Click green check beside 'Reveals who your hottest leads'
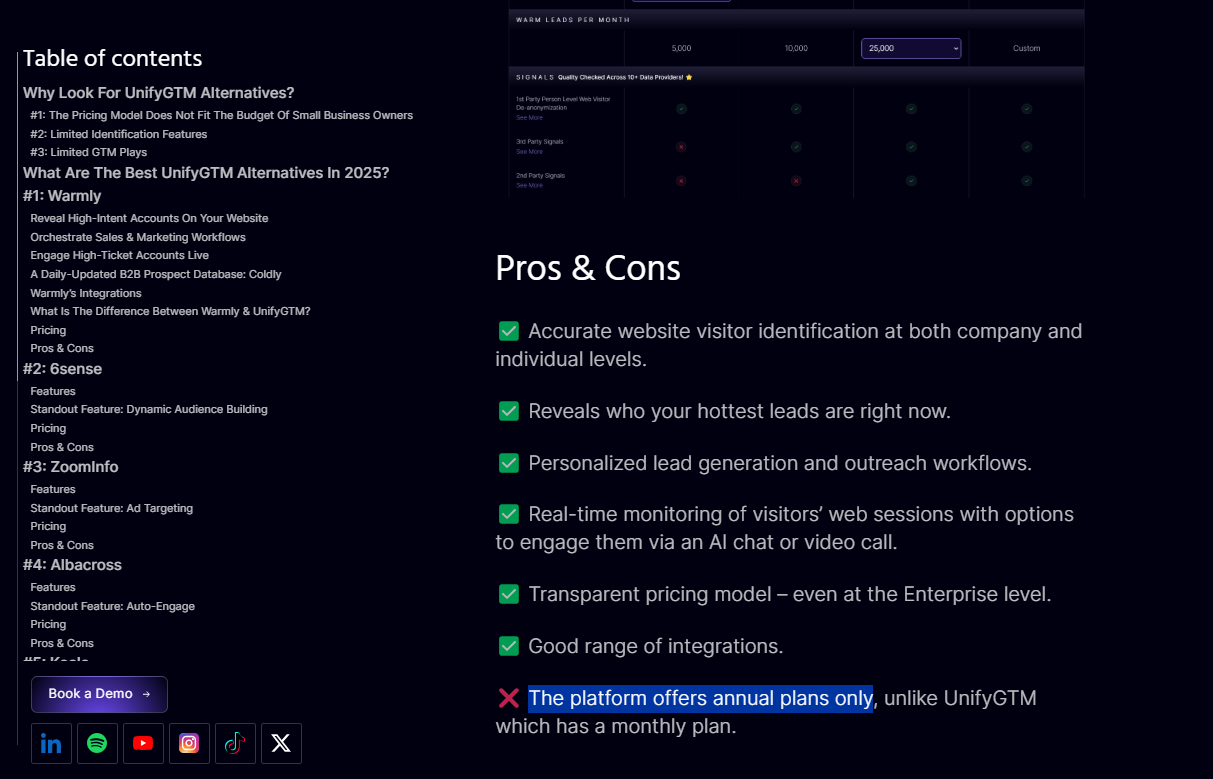 coord(509,411)
